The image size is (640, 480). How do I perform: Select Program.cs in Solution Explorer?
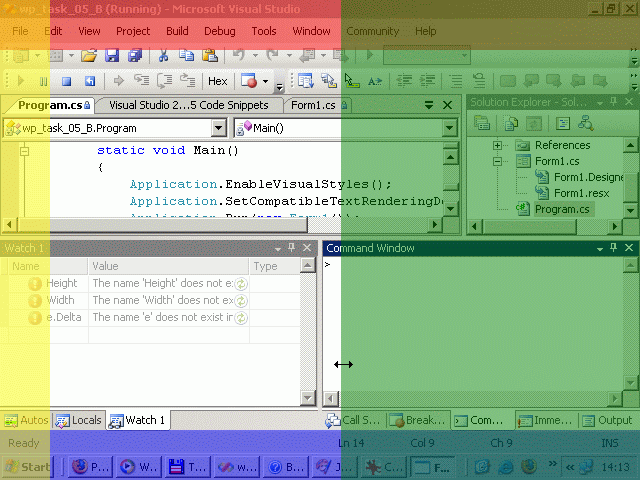(562, 209)
